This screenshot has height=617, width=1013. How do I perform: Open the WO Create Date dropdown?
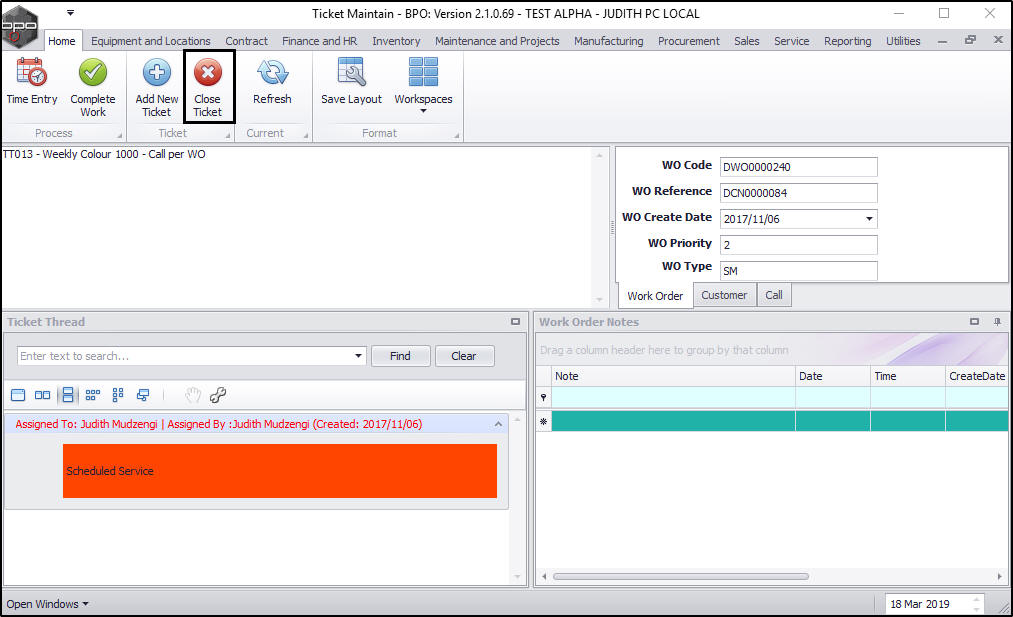[x=869, y=219]
